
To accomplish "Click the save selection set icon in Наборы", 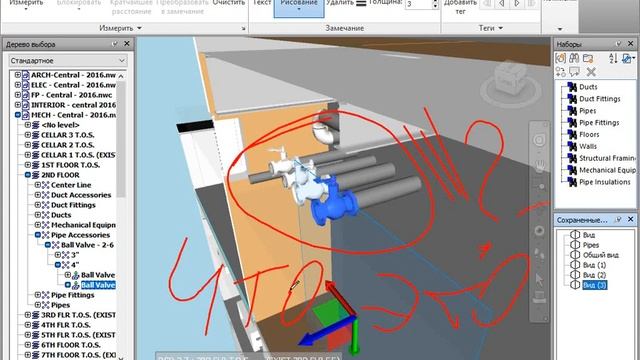I will pyautogui.click(x=561, y=58).
